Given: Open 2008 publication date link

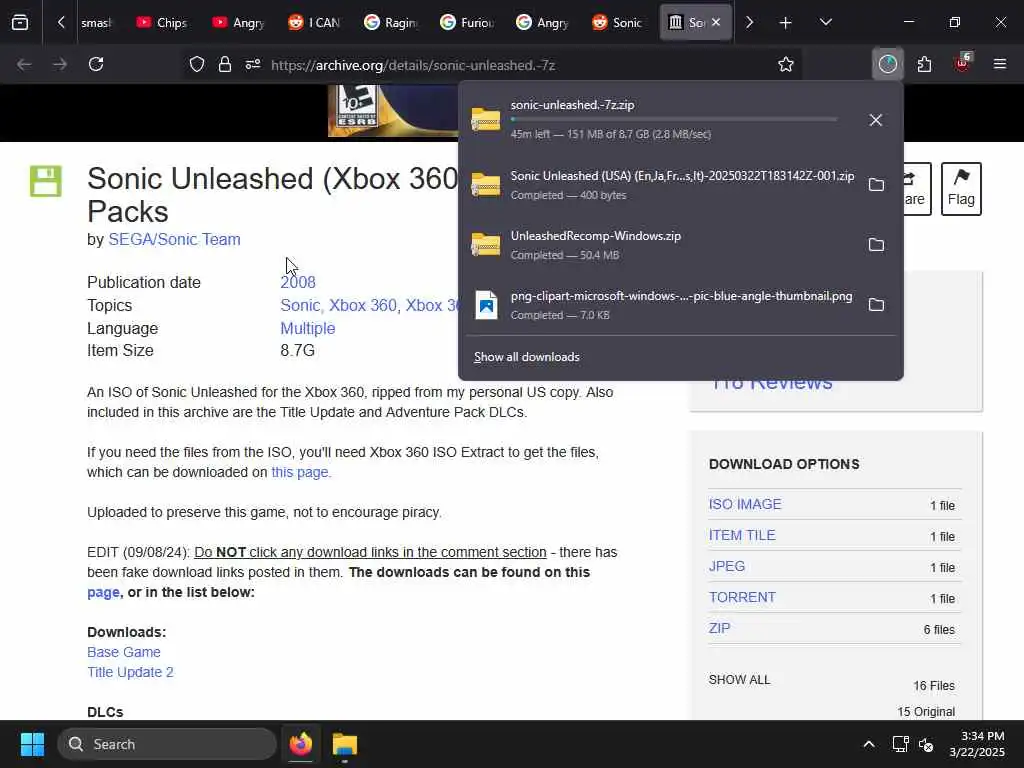Looking at the screenshot, I should (298, 282).
